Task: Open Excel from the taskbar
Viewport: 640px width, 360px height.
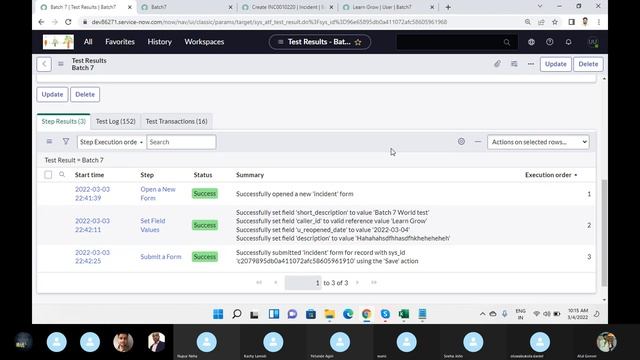Action: click(404, 314)
